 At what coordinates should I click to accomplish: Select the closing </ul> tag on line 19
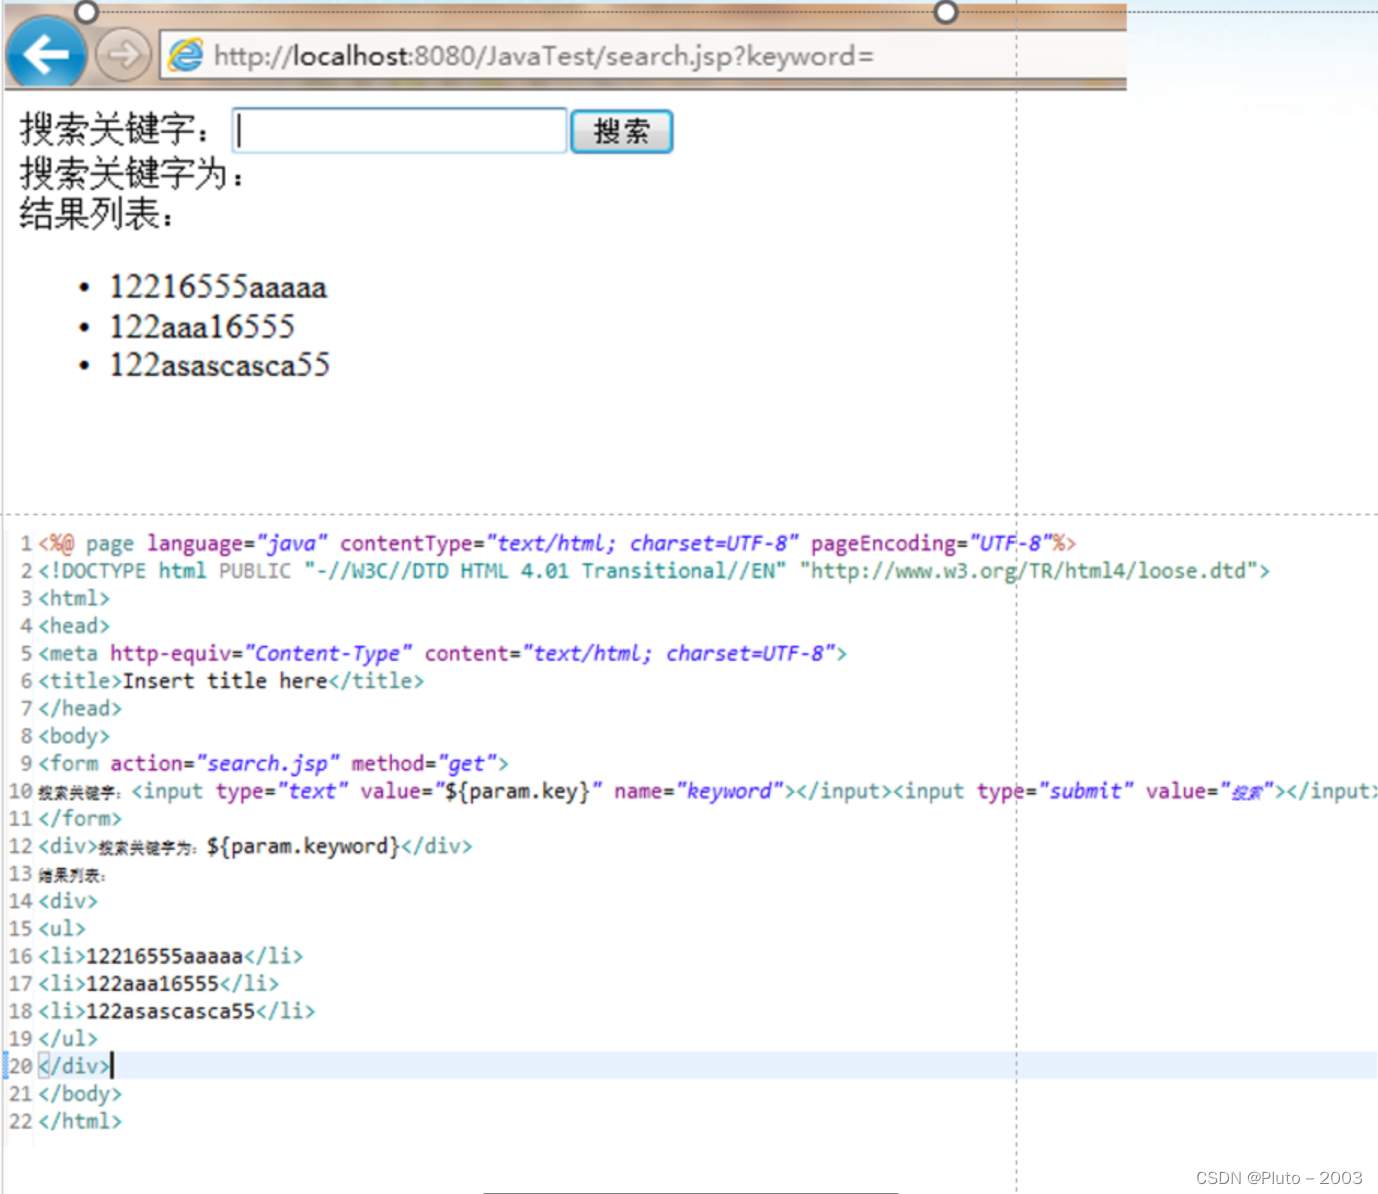[68, 1039]
